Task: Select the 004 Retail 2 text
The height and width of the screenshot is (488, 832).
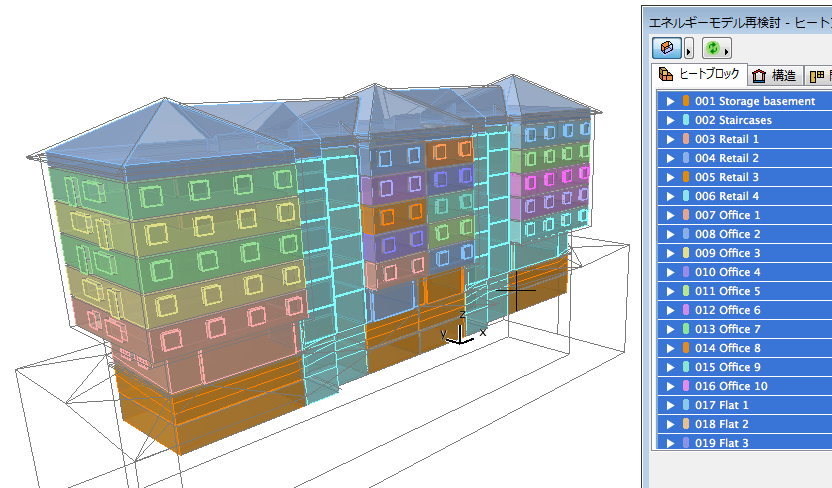Action: pos(727,158)
